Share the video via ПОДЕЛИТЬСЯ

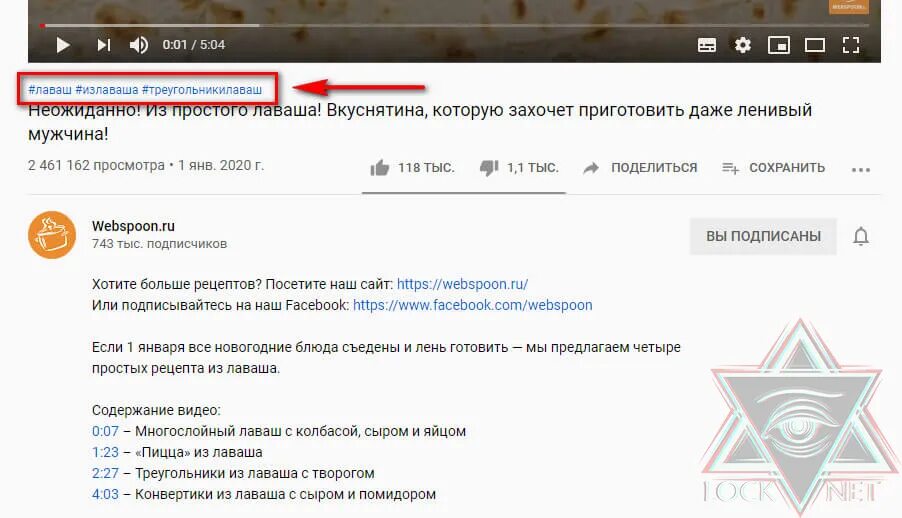click(640, 168)
